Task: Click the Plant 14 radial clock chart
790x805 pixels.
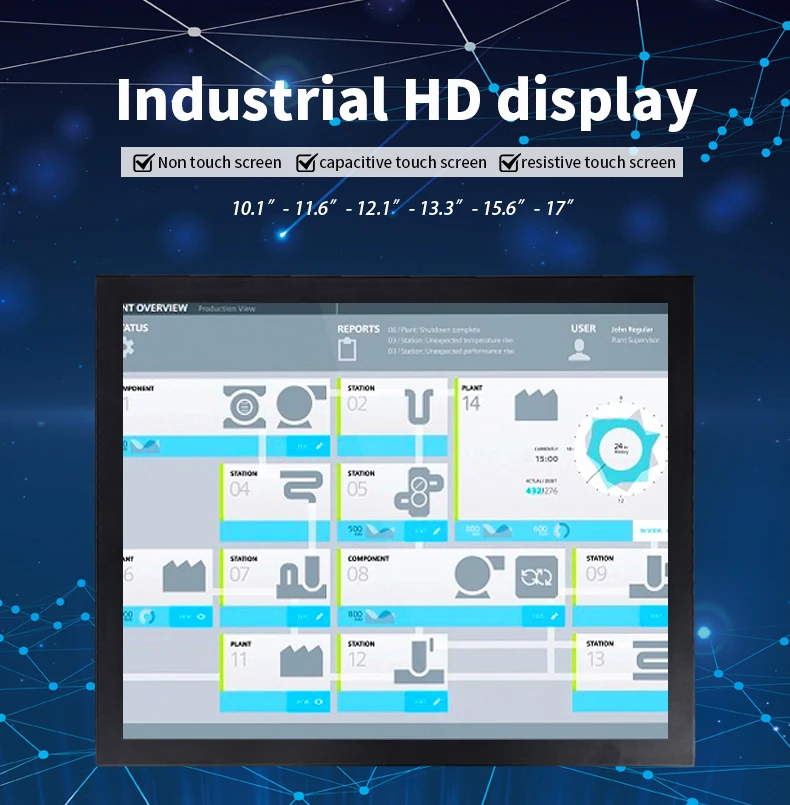Action: (621, 449)
